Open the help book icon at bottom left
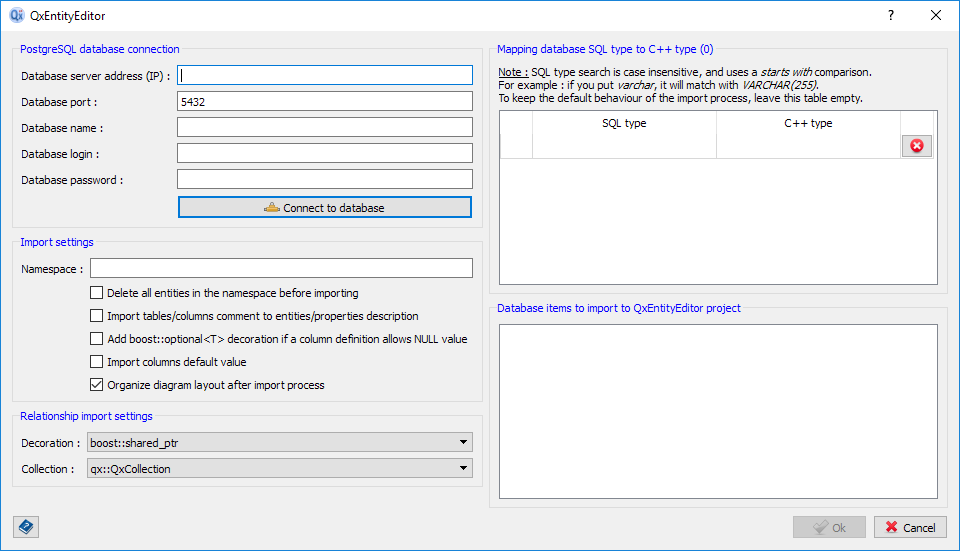This screenshot has width=960, height=551. click(x=26, y=527)
